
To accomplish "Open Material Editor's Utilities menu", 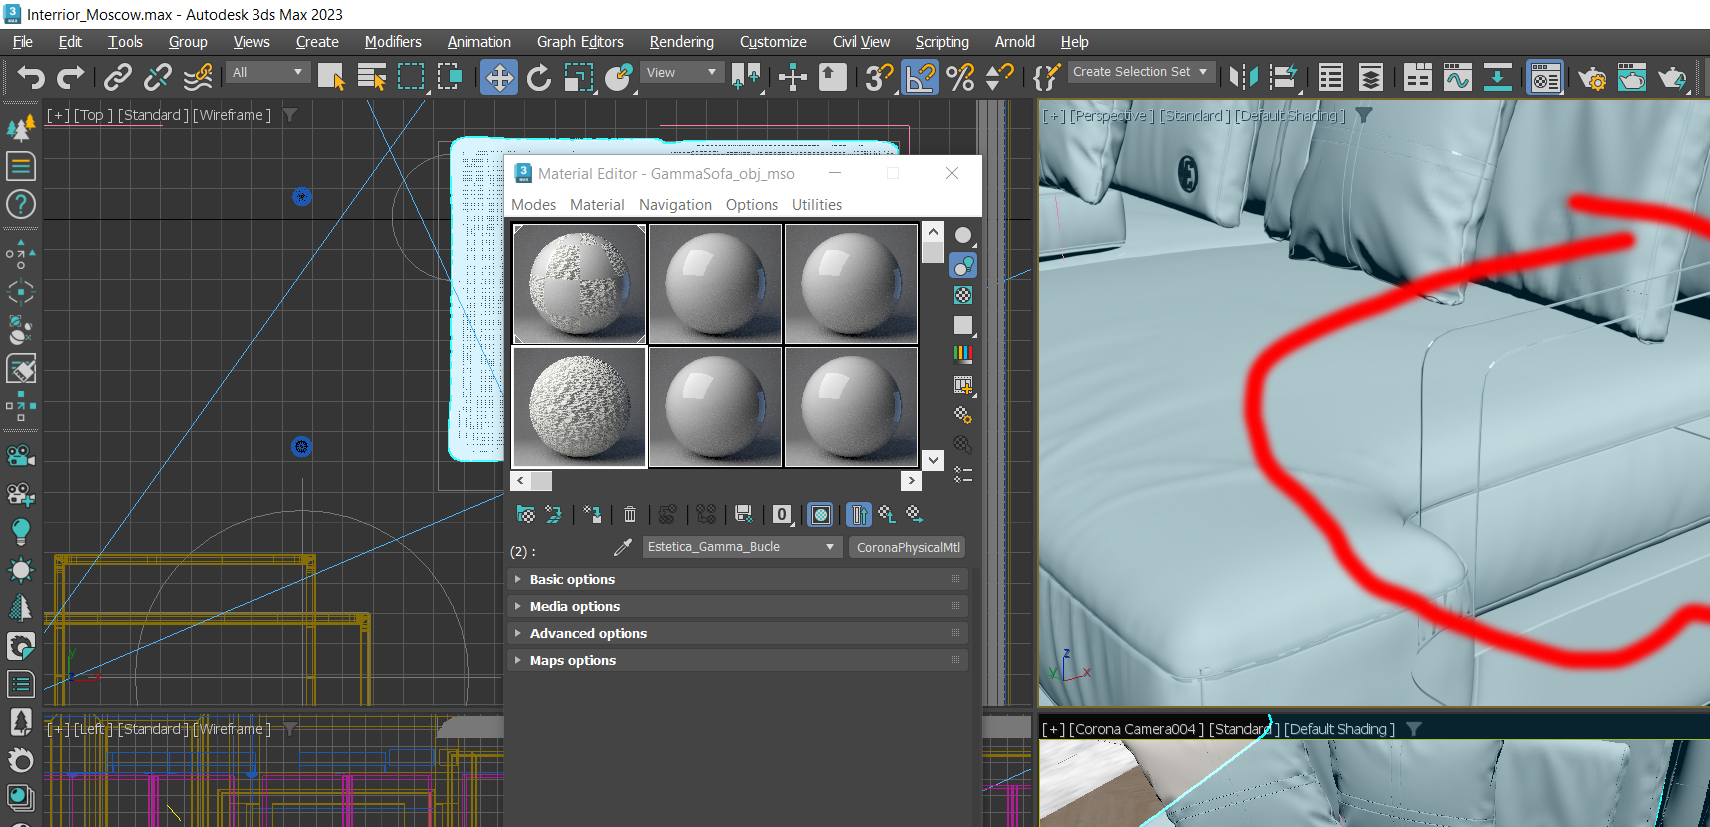I will coord(816,205).
